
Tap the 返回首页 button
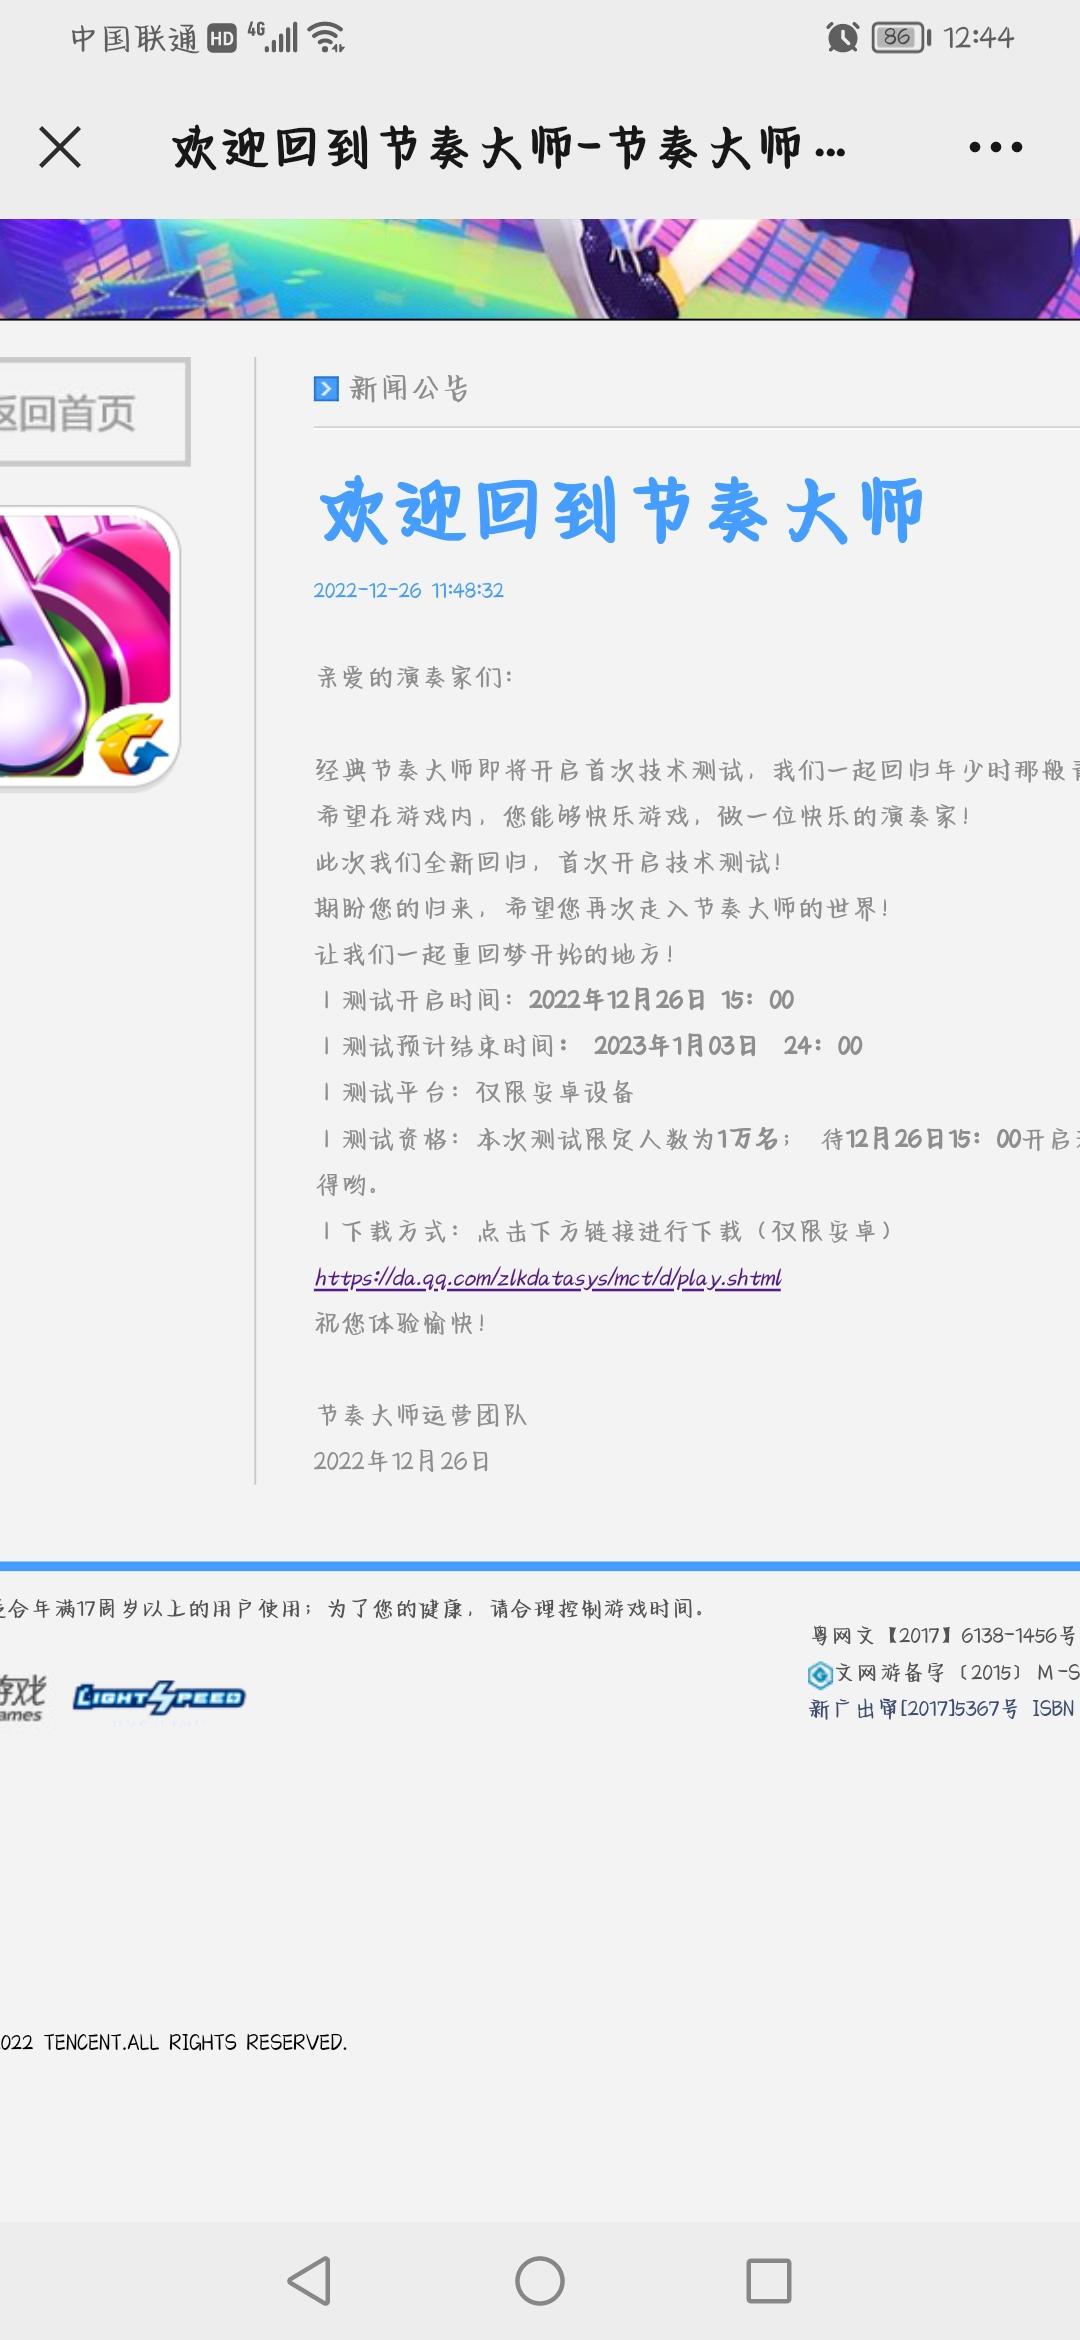pos(94,412)
